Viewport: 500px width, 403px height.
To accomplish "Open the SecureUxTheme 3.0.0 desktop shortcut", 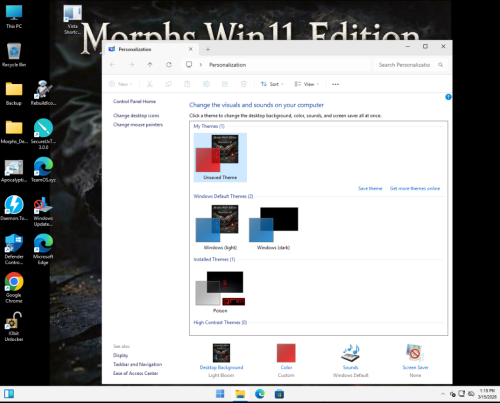I will point(43,134).
